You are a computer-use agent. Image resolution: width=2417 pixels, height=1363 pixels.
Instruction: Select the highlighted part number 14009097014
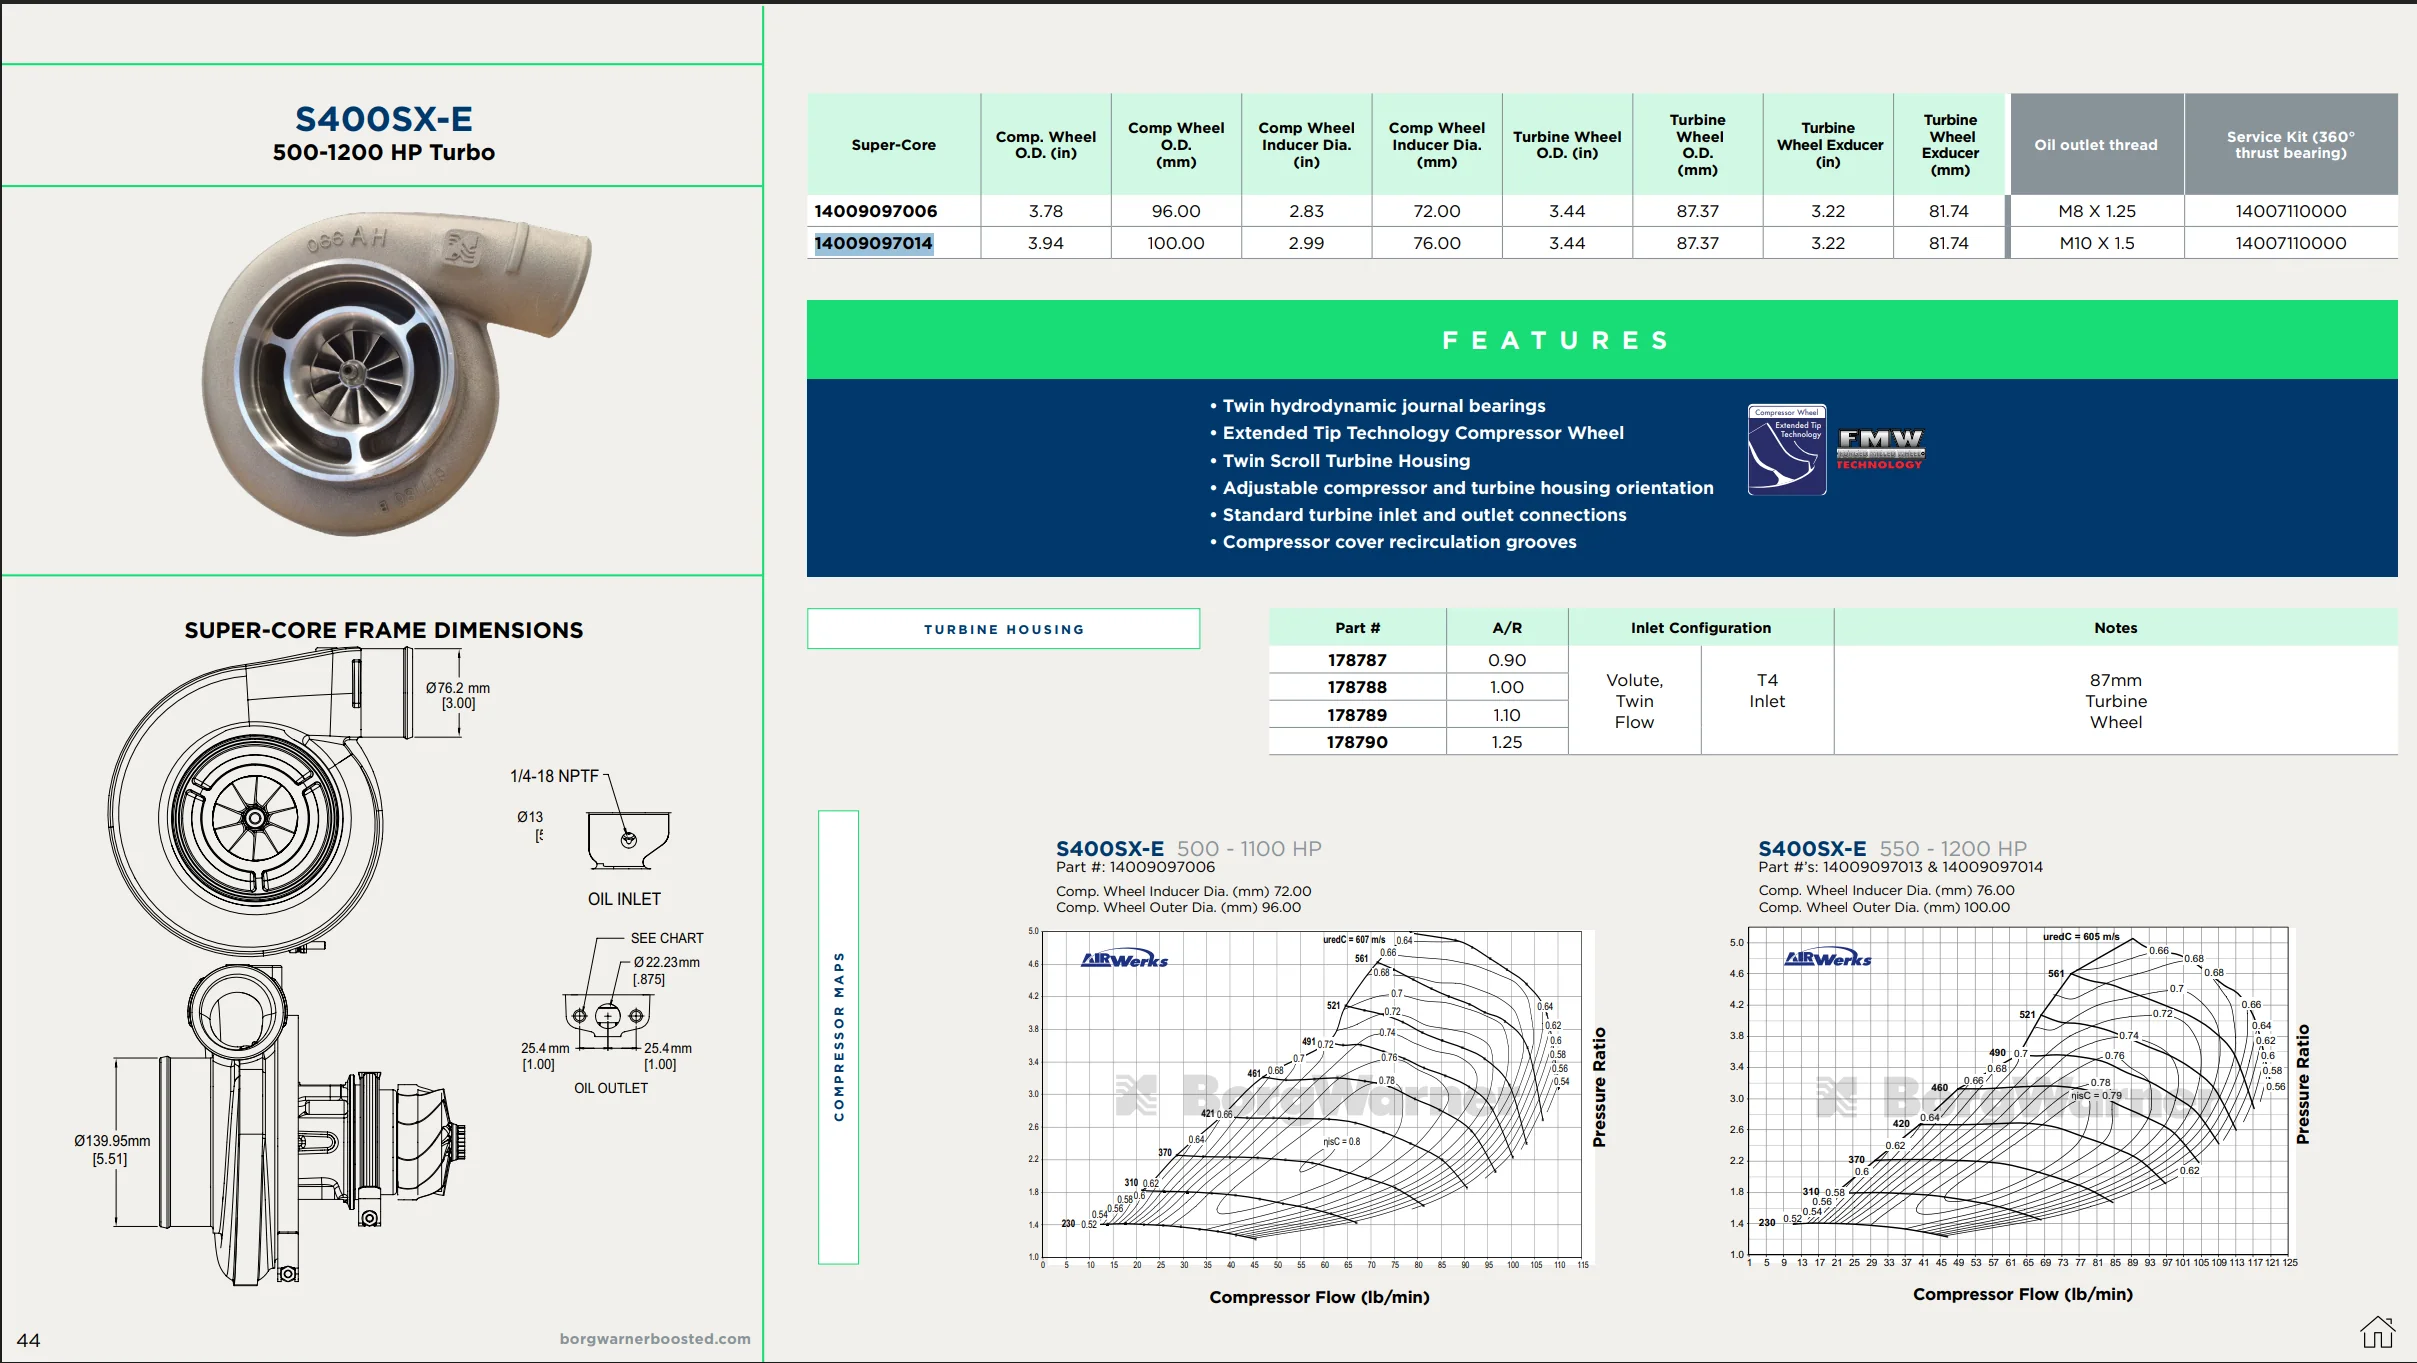pyautogui.click(x=873, y=243)
